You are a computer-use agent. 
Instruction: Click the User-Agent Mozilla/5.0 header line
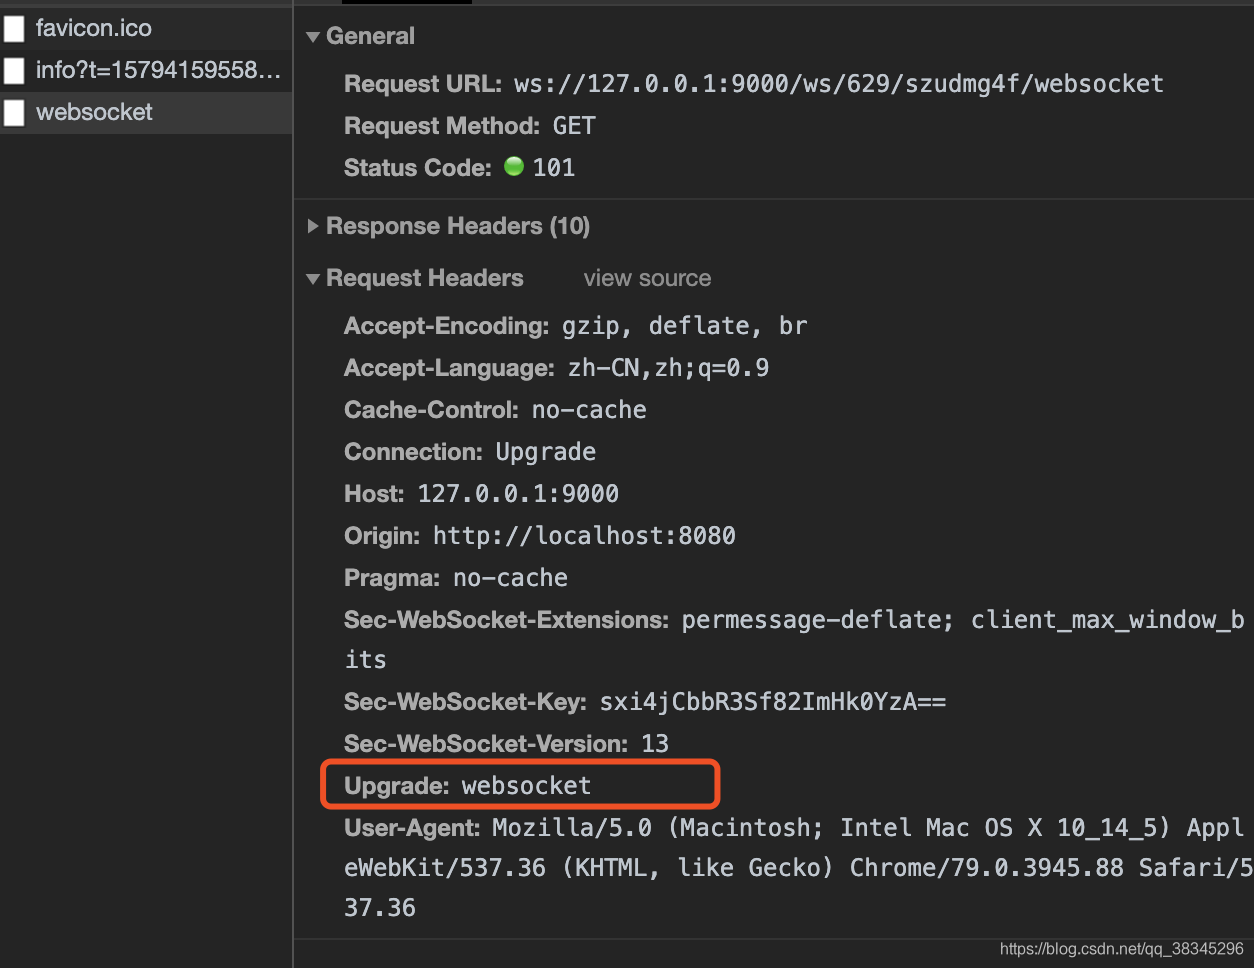pyautogui.click(x=797, y=868)
